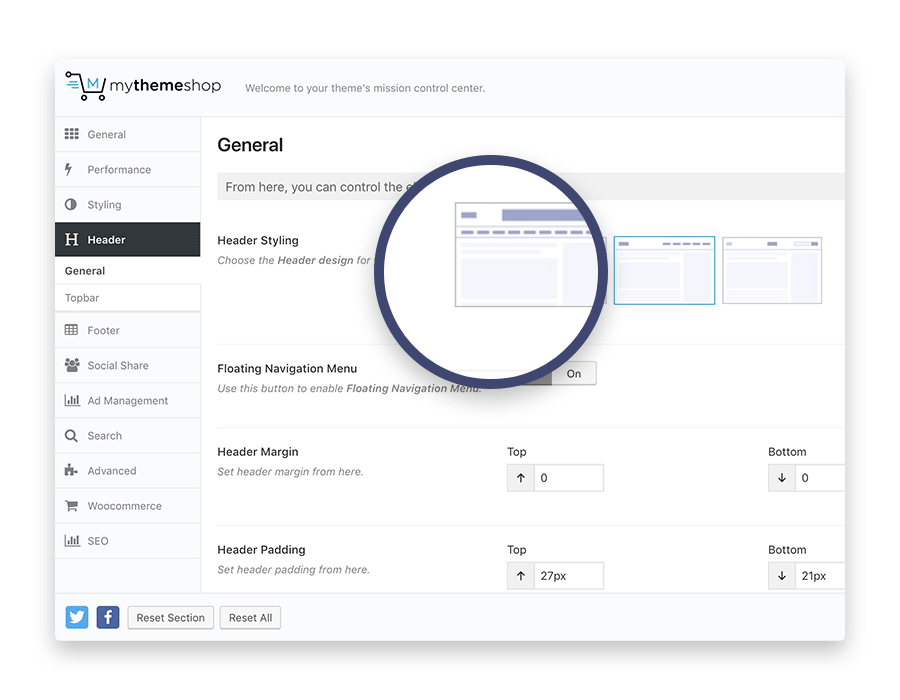The height and width of the screenshot is (700, 900).
Task: Click the General grid icon in sidebar
Action: [x=71, y=134]
